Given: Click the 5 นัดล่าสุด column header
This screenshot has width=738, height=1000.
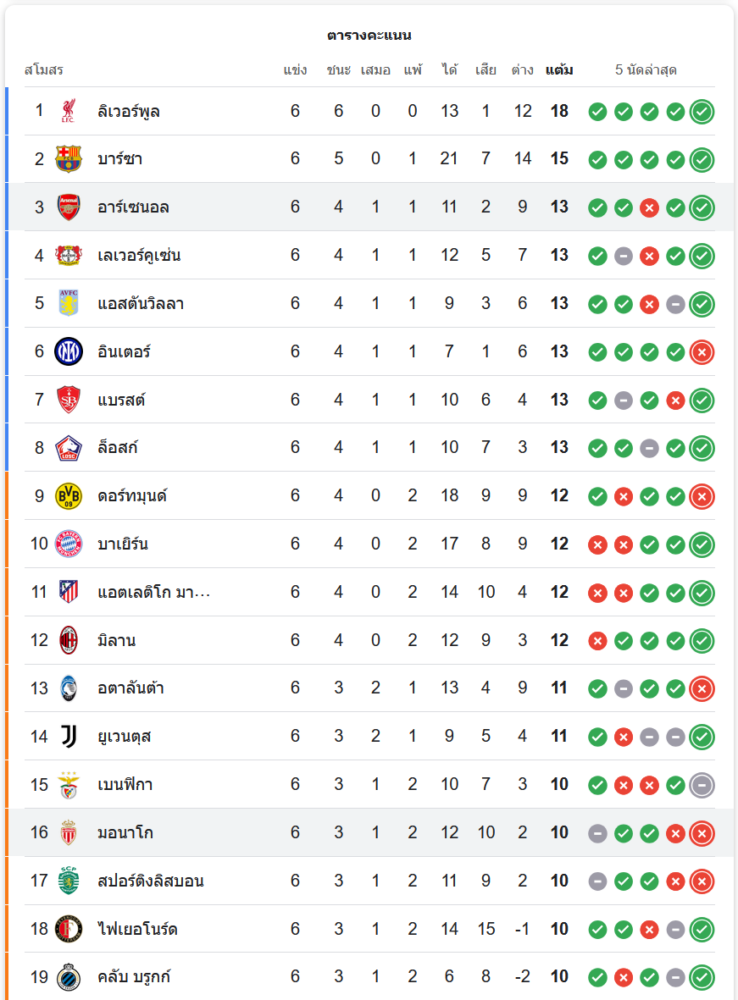Looking at the screenshot, I should pos(646,70).
